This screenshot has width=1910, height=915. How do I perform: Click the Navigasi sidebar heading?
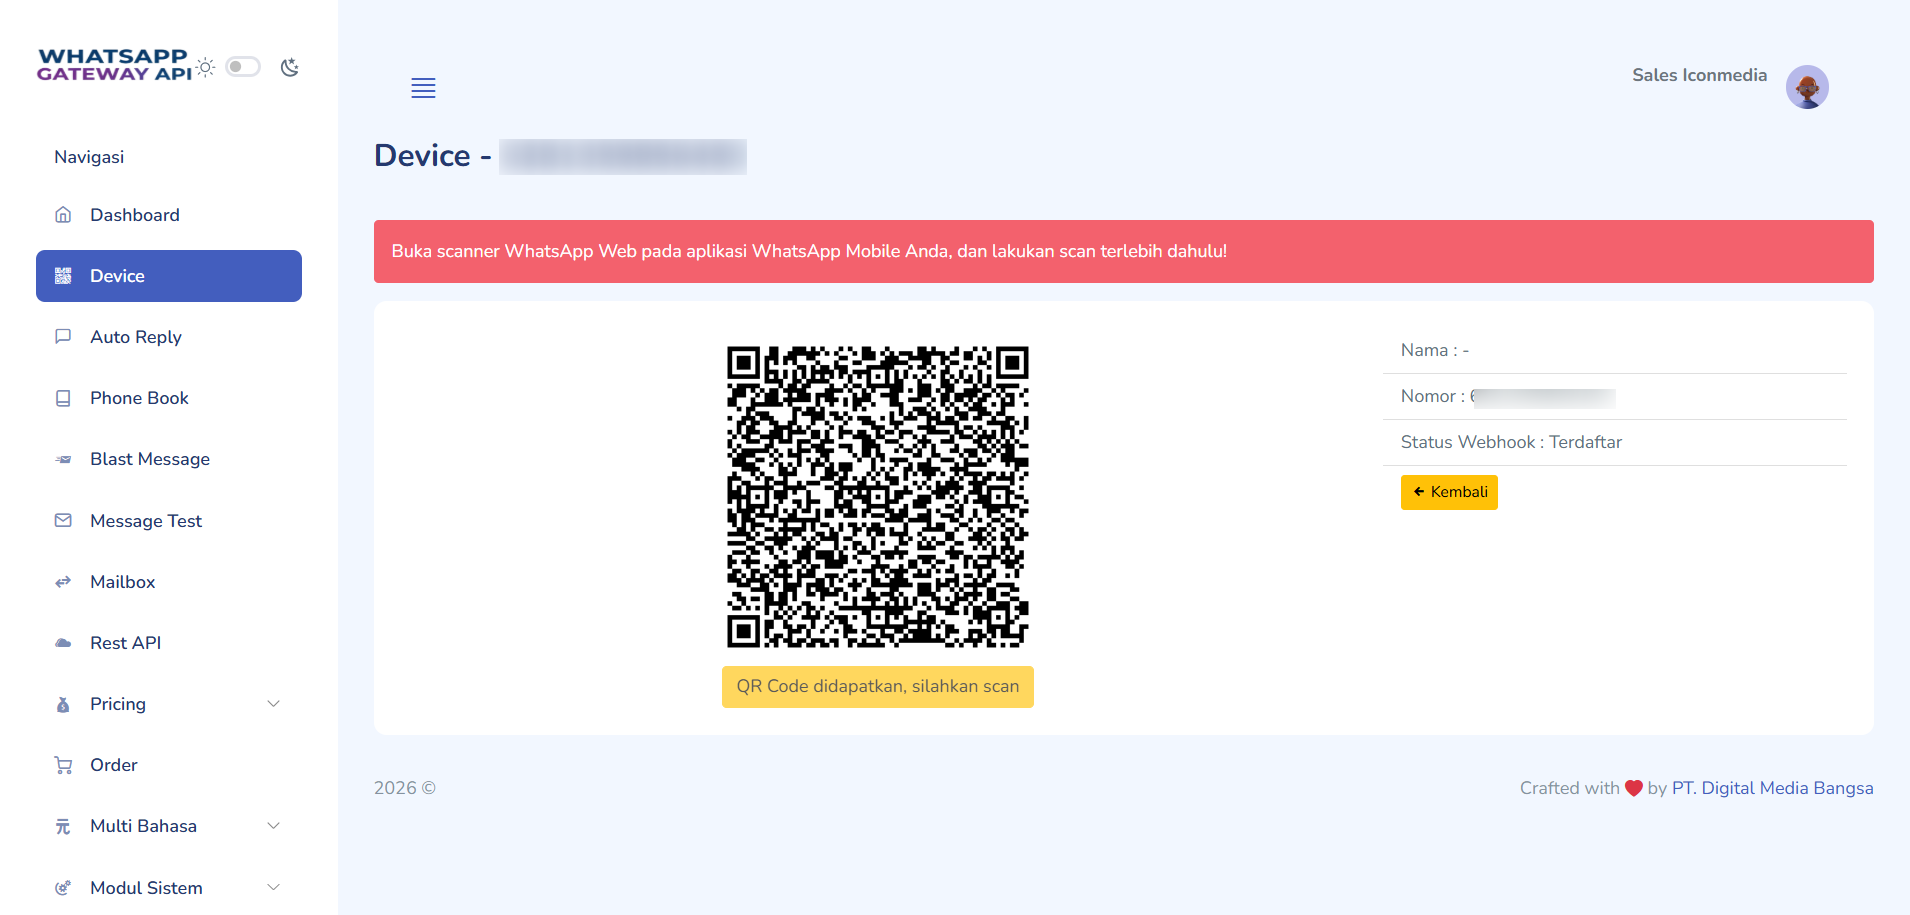point(89,157)
